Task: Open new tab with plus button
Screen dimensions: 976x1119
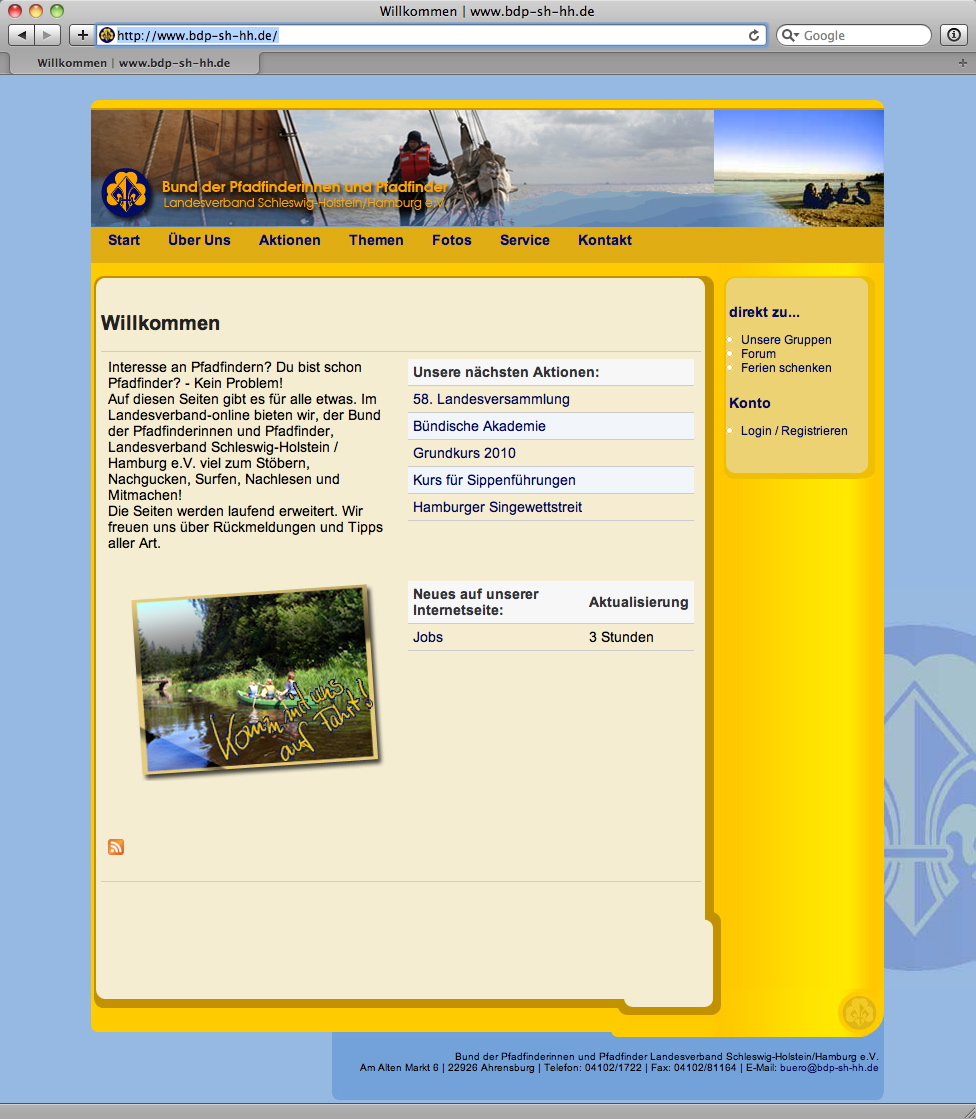Action: (961, 62)
